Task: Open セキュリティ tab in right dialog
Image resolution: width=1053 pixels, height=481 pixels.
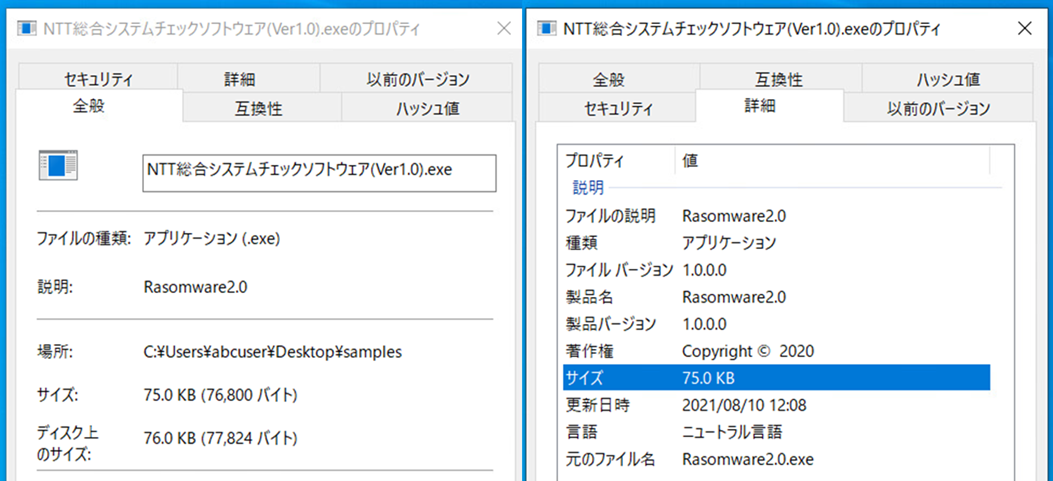Action: pos(618,108)
